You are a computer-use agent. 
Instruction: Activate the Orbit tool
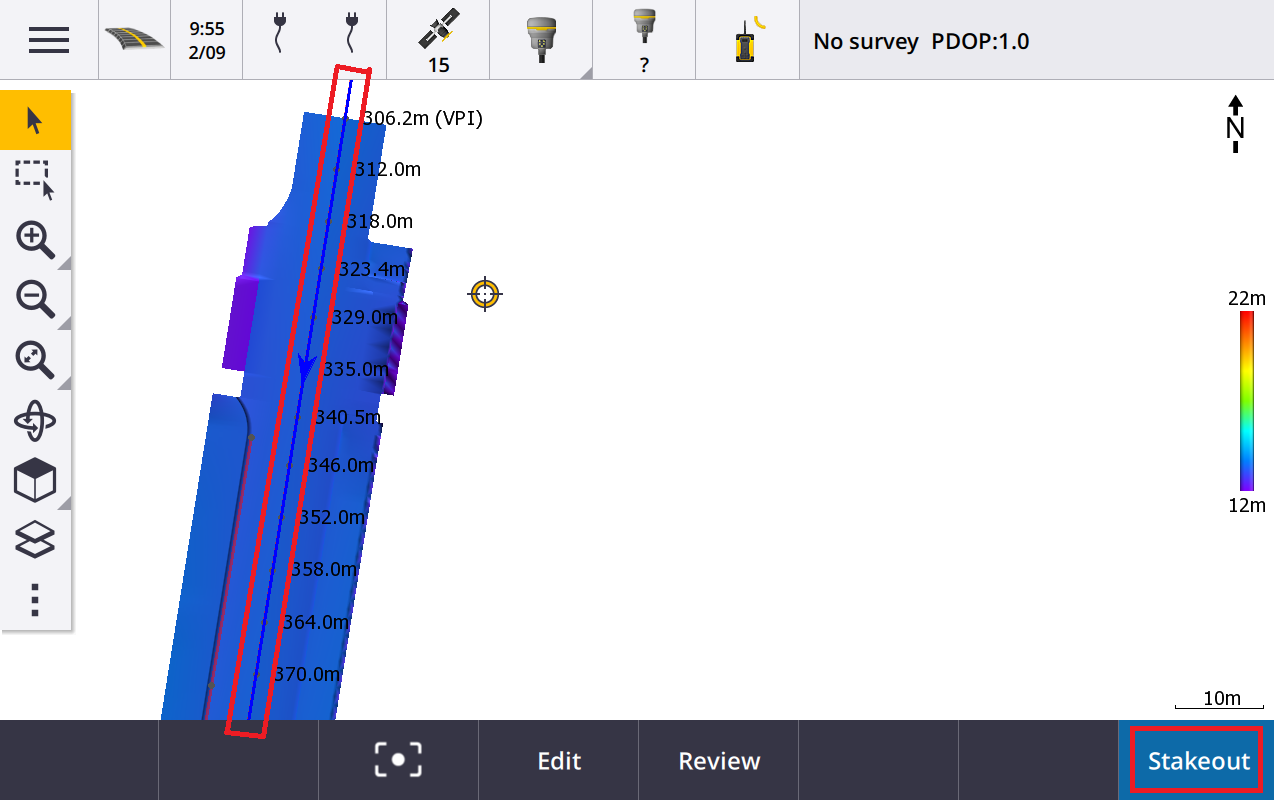click(35, 421)
